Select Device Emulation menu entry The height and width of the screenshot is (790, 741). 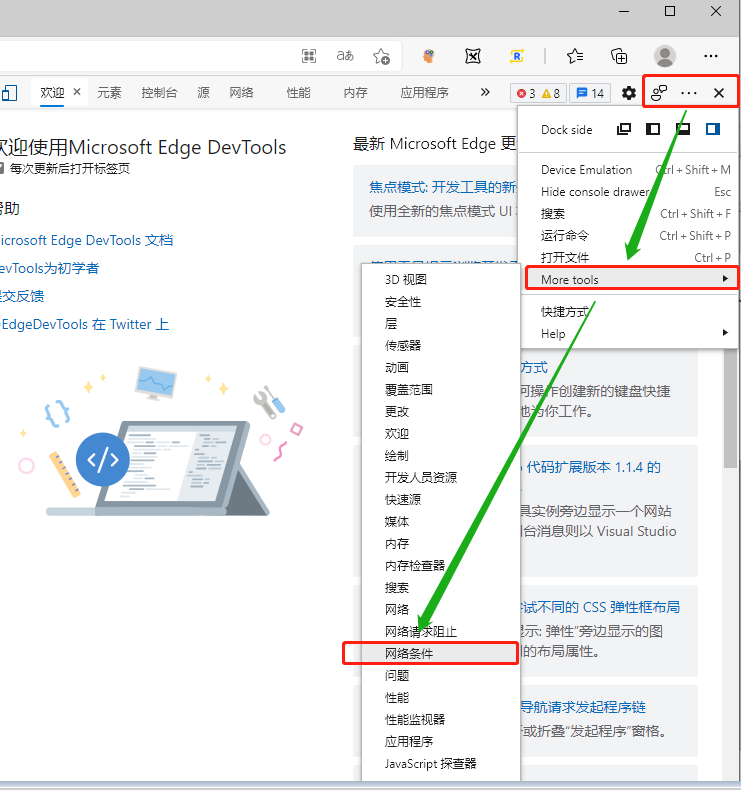(x=627, y=170)
